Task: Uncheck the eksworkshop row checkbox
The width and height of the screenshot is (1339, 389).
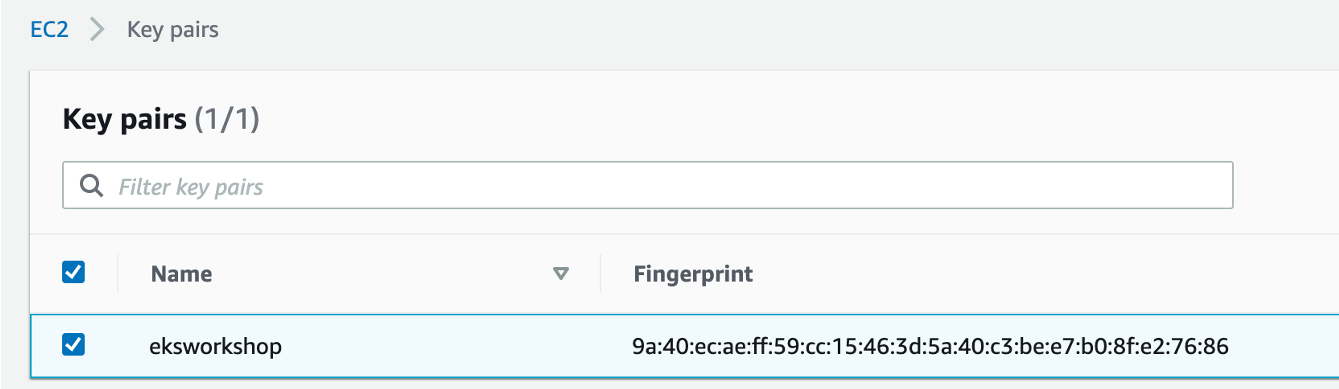Action: click(x=74, y=345)
